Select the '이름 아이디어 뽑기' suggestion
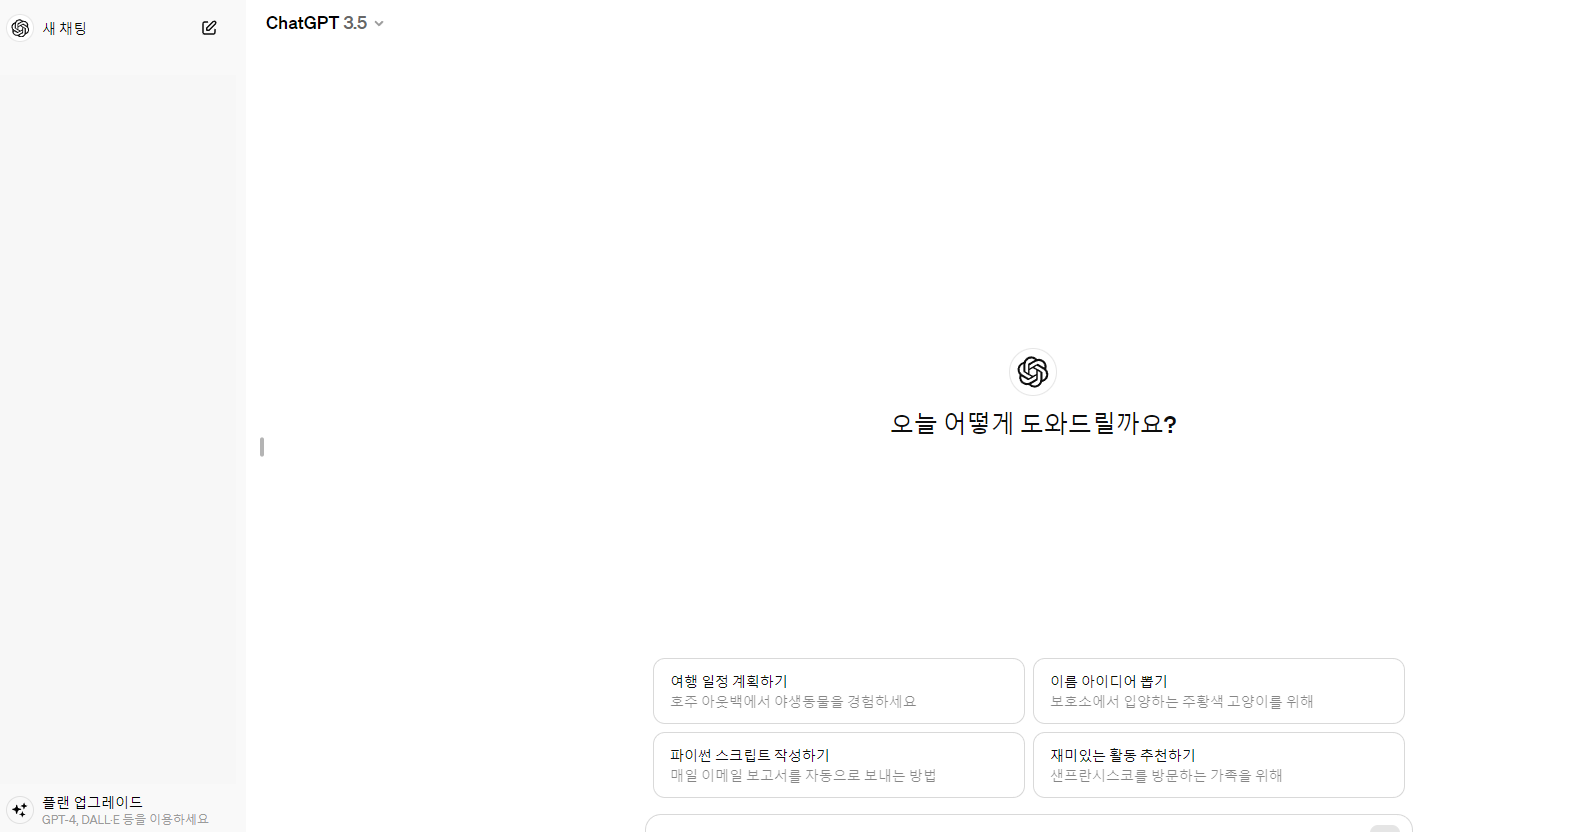1573x832 pixels. pos(1219,691)
